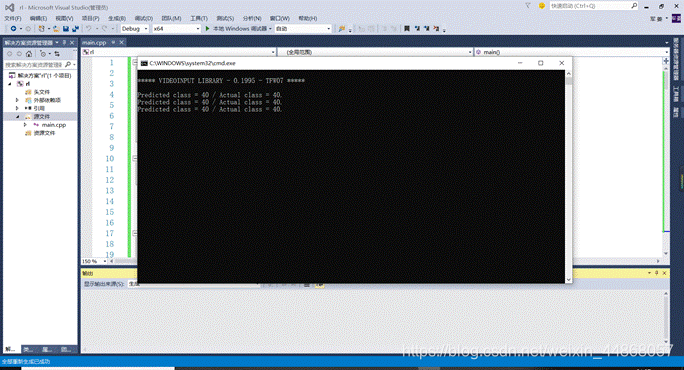
Task: Close the main.cpp editor tab
Action: coord(122,42)
